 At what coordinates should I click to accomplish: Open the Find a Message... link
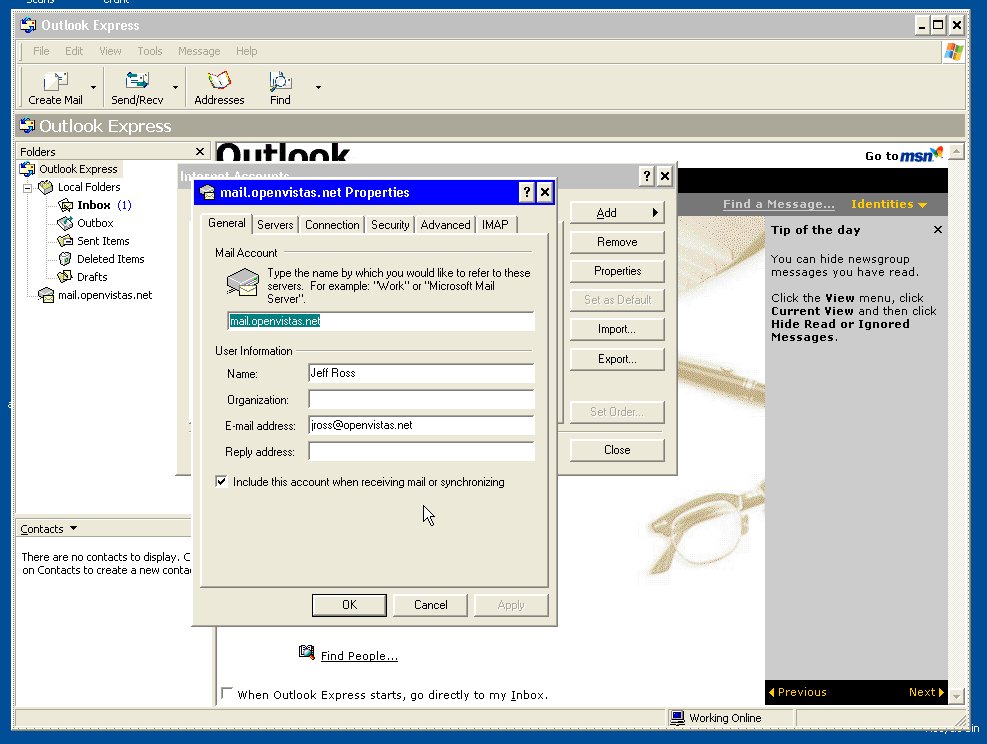779,204
